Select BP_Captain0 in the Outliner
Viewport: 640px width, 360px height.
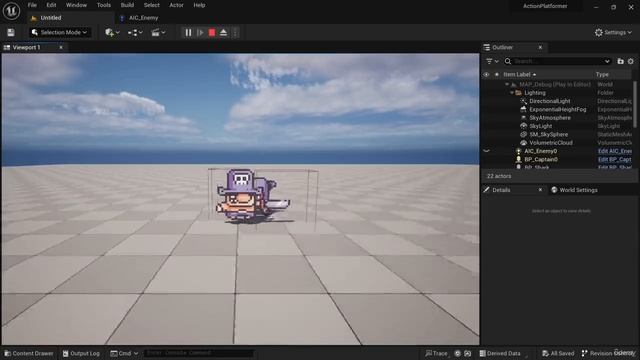pyautogui.click(x=541, y=160)
